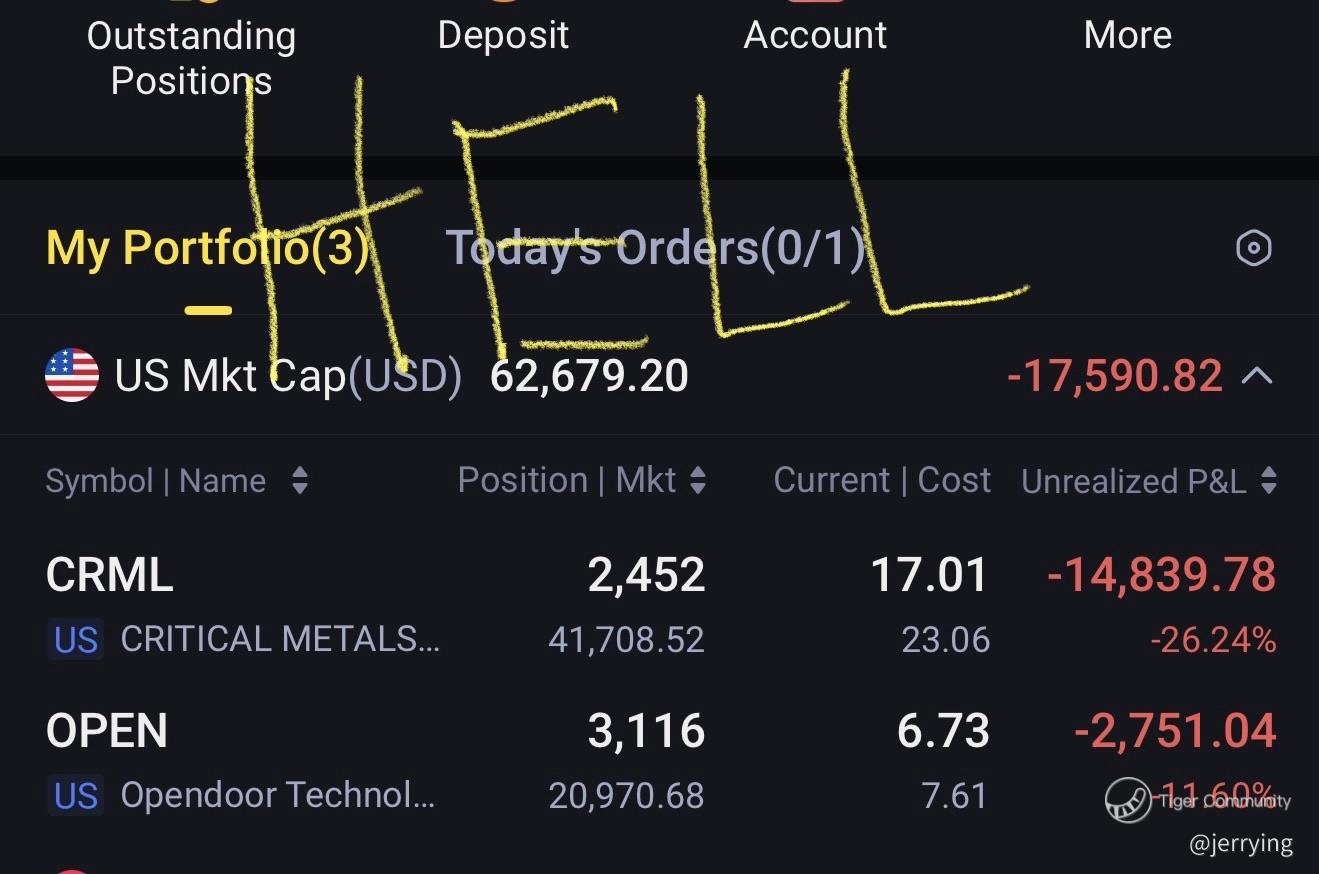Sort by Position | Mkt arrows
1319x874 pixels.
tap(698, 481)
